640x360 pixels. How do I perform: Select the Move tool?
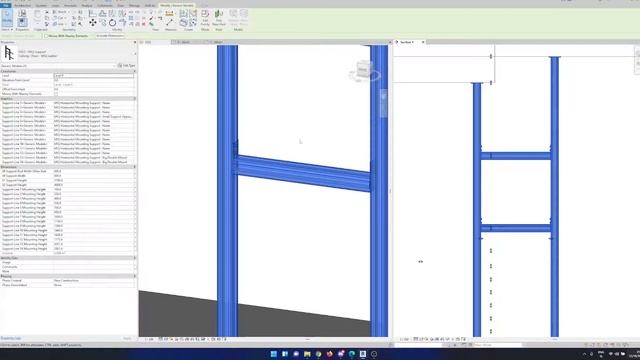click(93, 23)
